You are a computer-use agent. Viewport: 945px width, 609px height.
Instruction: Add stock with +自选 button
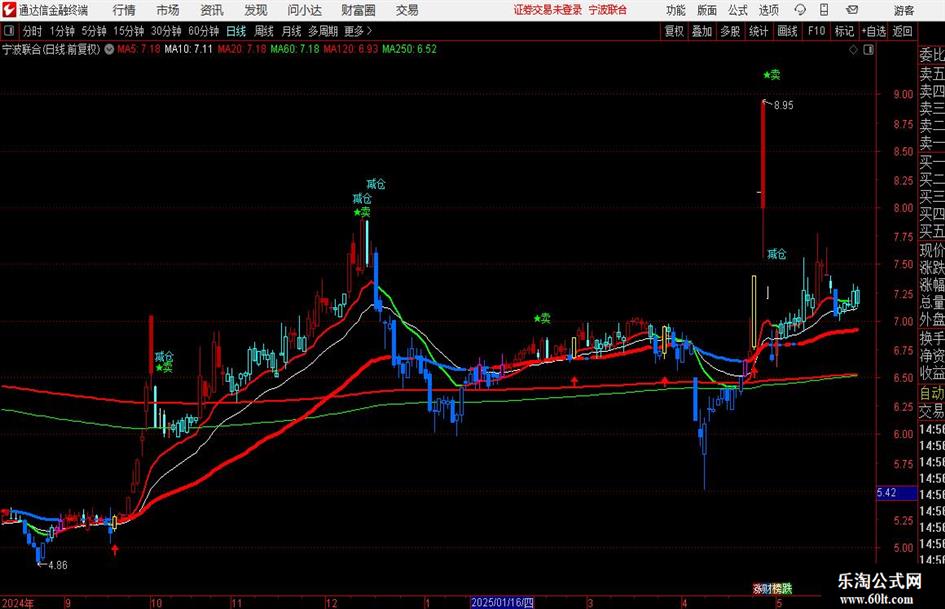(874, 31)
